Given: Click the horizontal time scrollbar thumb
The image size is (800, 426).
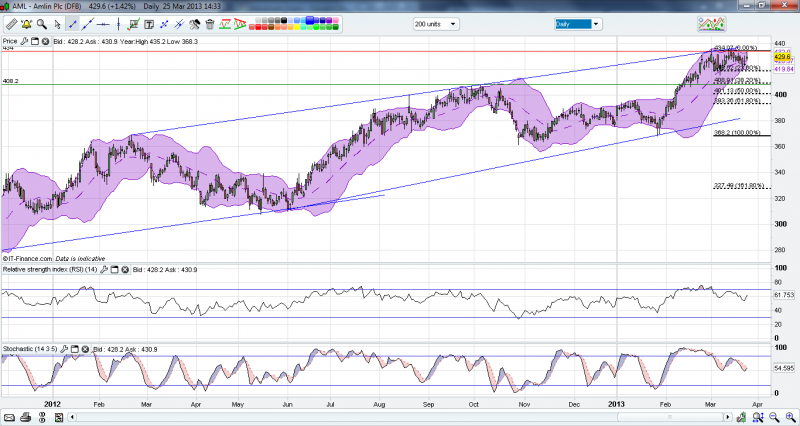Looking at the screenshot, I should point(670,417).
